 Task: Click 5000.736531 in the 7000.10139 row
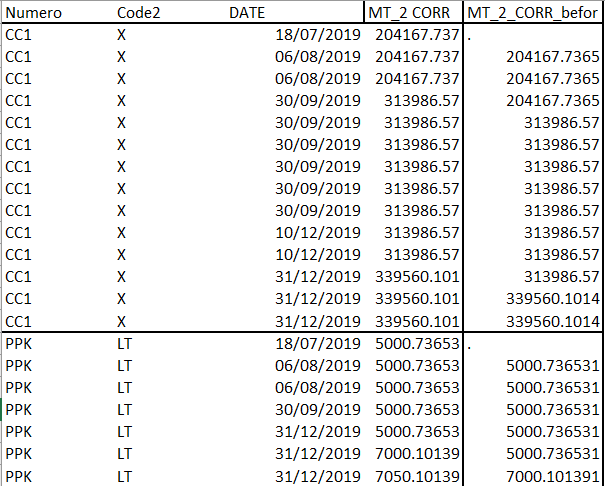553,453
